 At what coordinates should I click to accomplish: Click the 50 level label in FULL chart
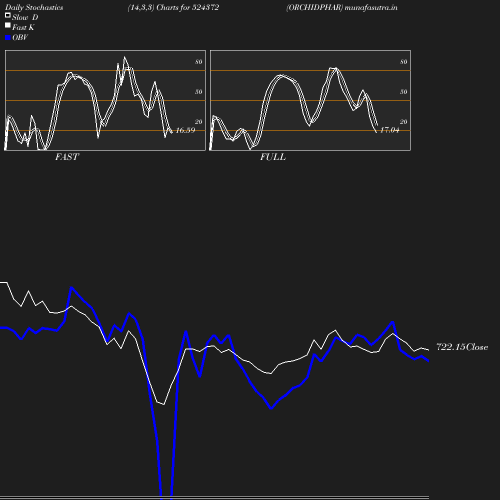point(404,92)
